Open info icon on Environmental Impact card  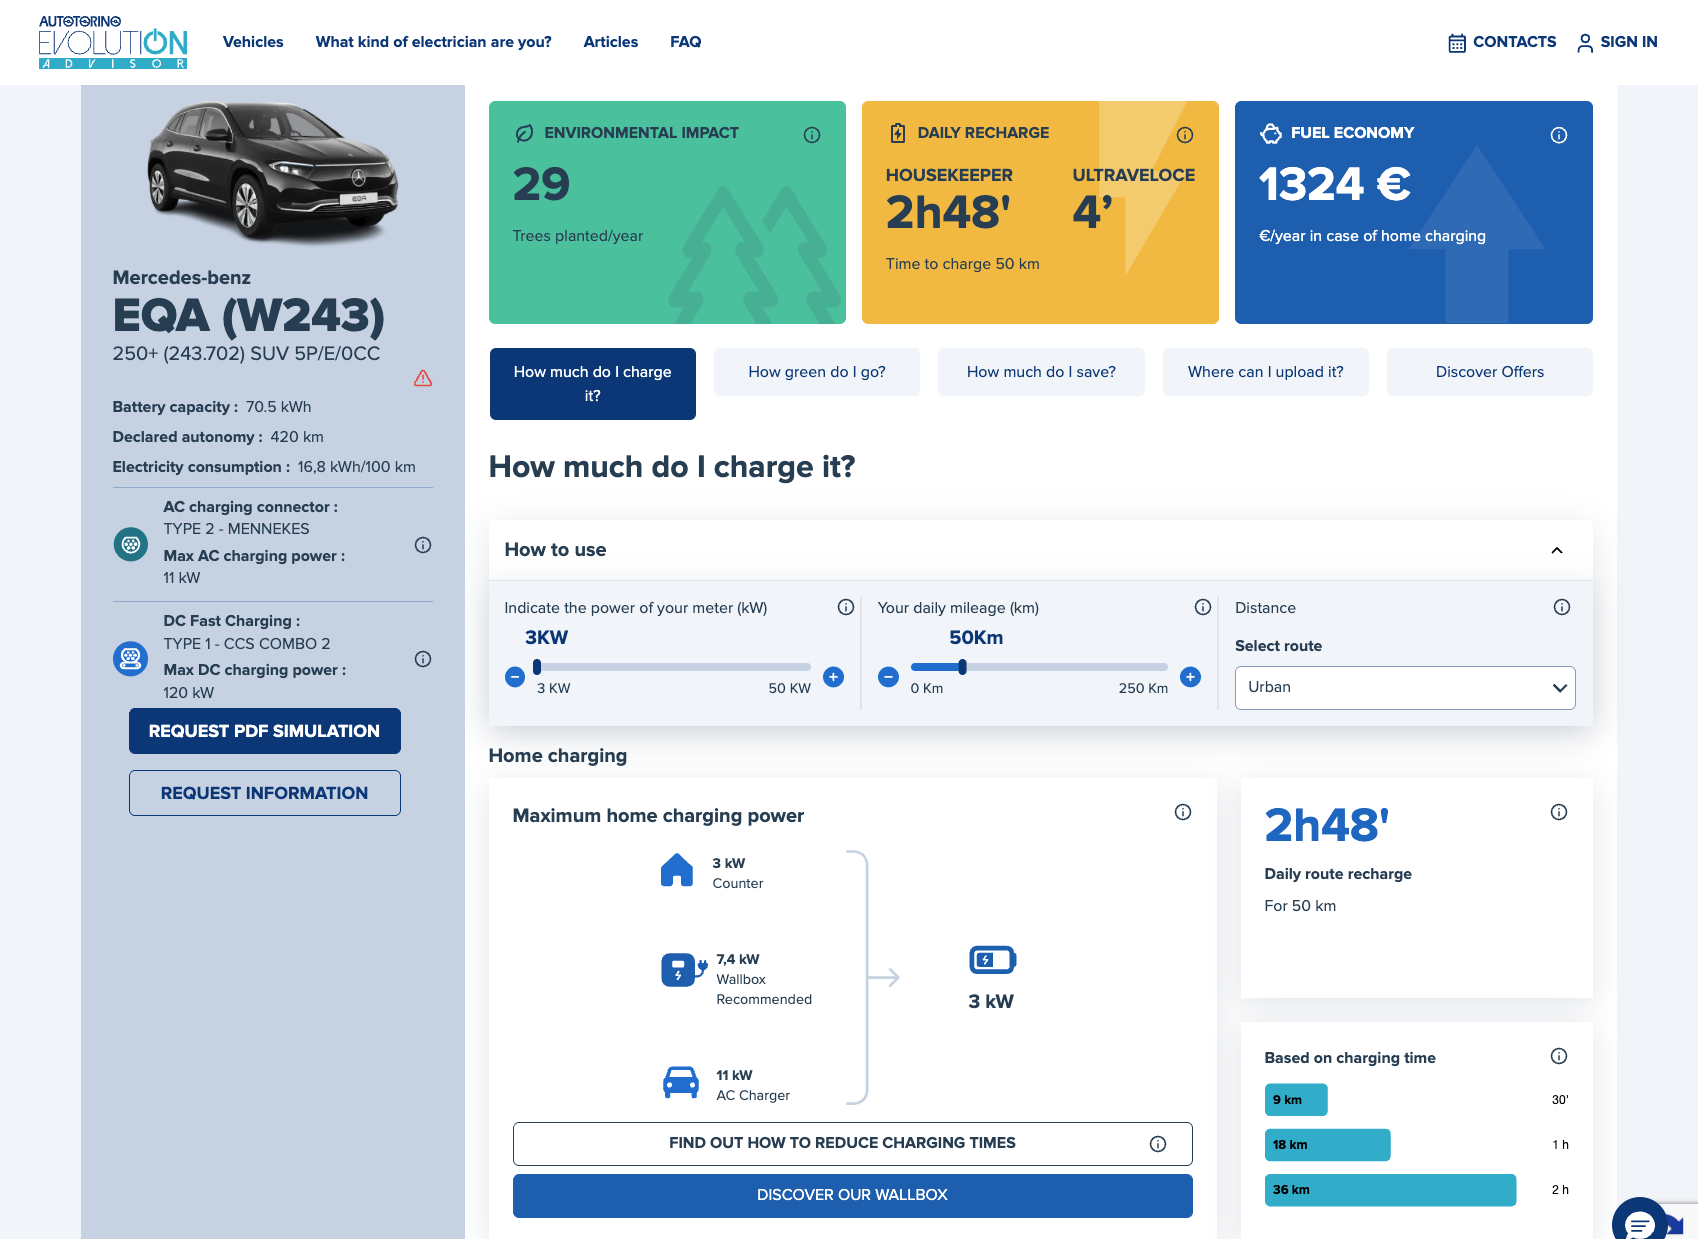(x=812, y=135)
